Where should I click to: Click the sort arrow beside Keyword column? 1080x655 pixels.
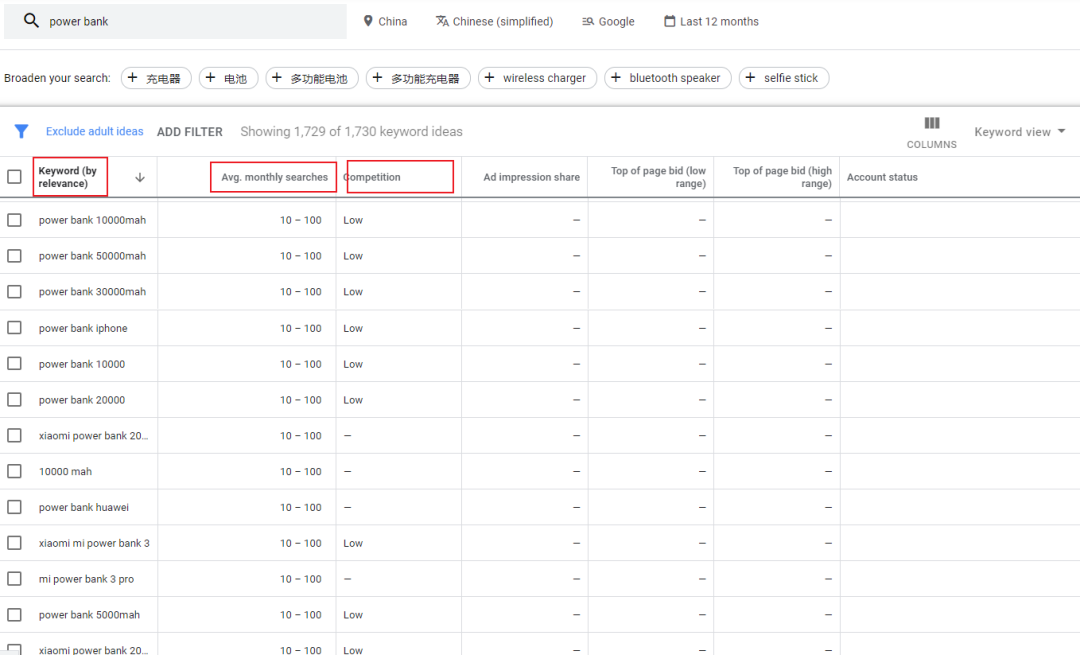(x=140, y=177)
